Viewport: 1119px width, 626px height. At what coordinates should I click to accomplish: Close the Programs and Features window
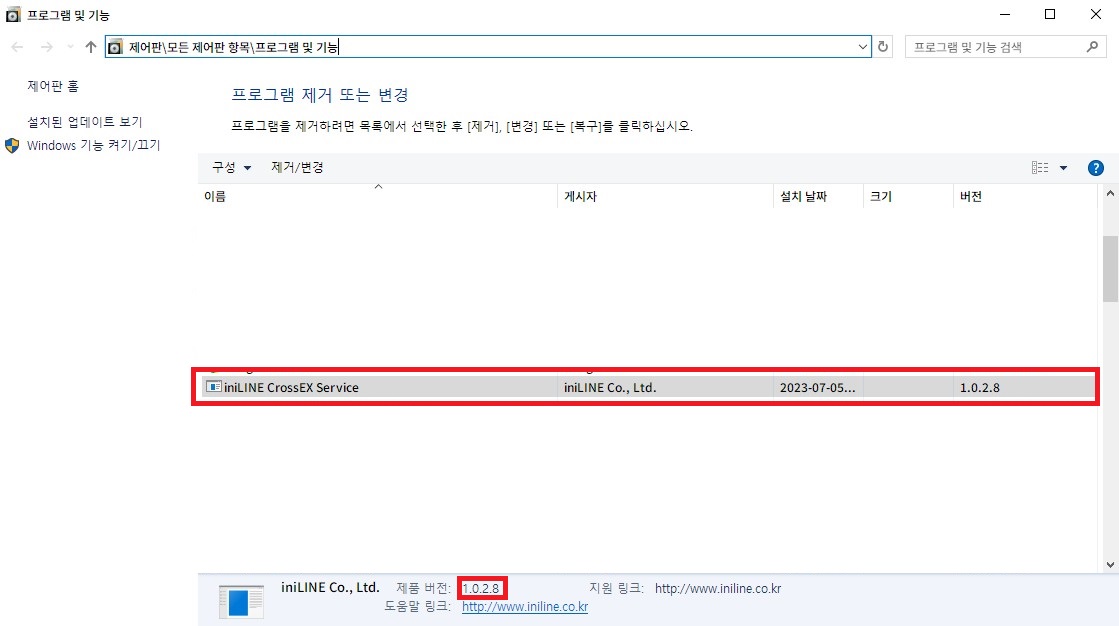(1095, 14)
